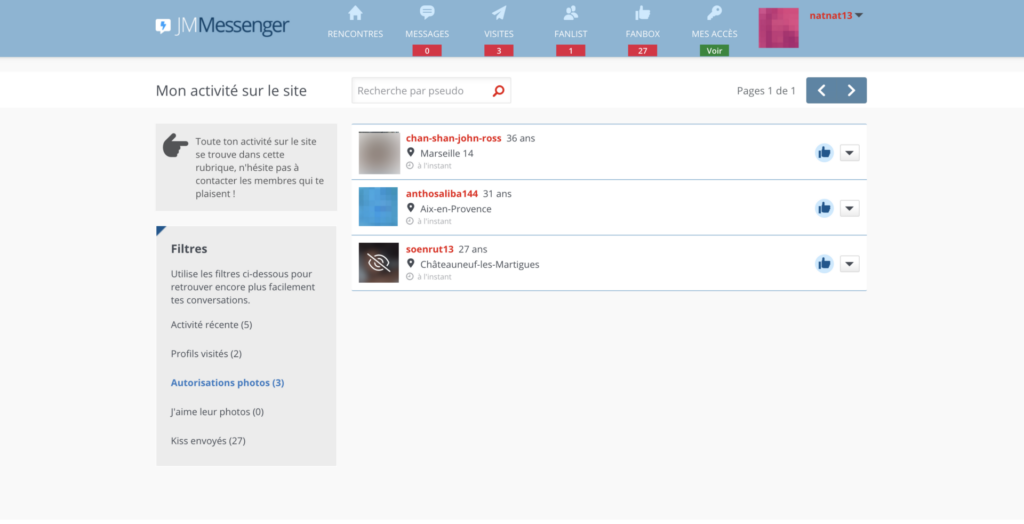The width and height of the screenshot is (1024, 524).
Task: Send kiss to chan-shan-john-ross
Action: click(x=824, y=153)
